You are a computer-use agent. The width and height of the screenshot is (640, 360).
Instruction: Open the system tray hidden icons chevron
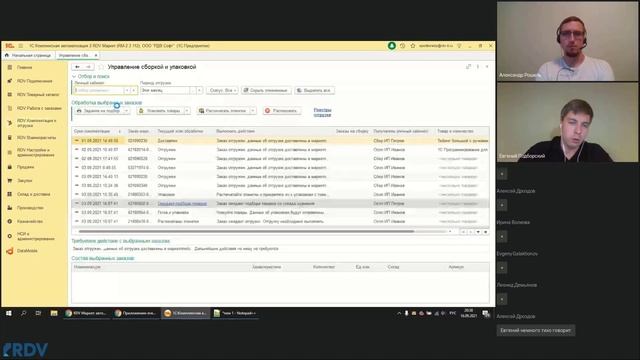[x=399, y=313]
